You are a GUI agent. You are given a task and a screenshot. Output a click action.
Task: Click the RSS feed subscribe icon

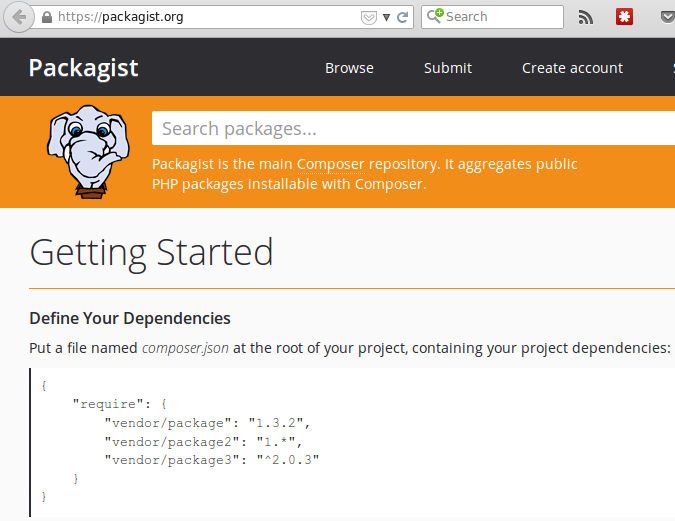pos(586,17)
